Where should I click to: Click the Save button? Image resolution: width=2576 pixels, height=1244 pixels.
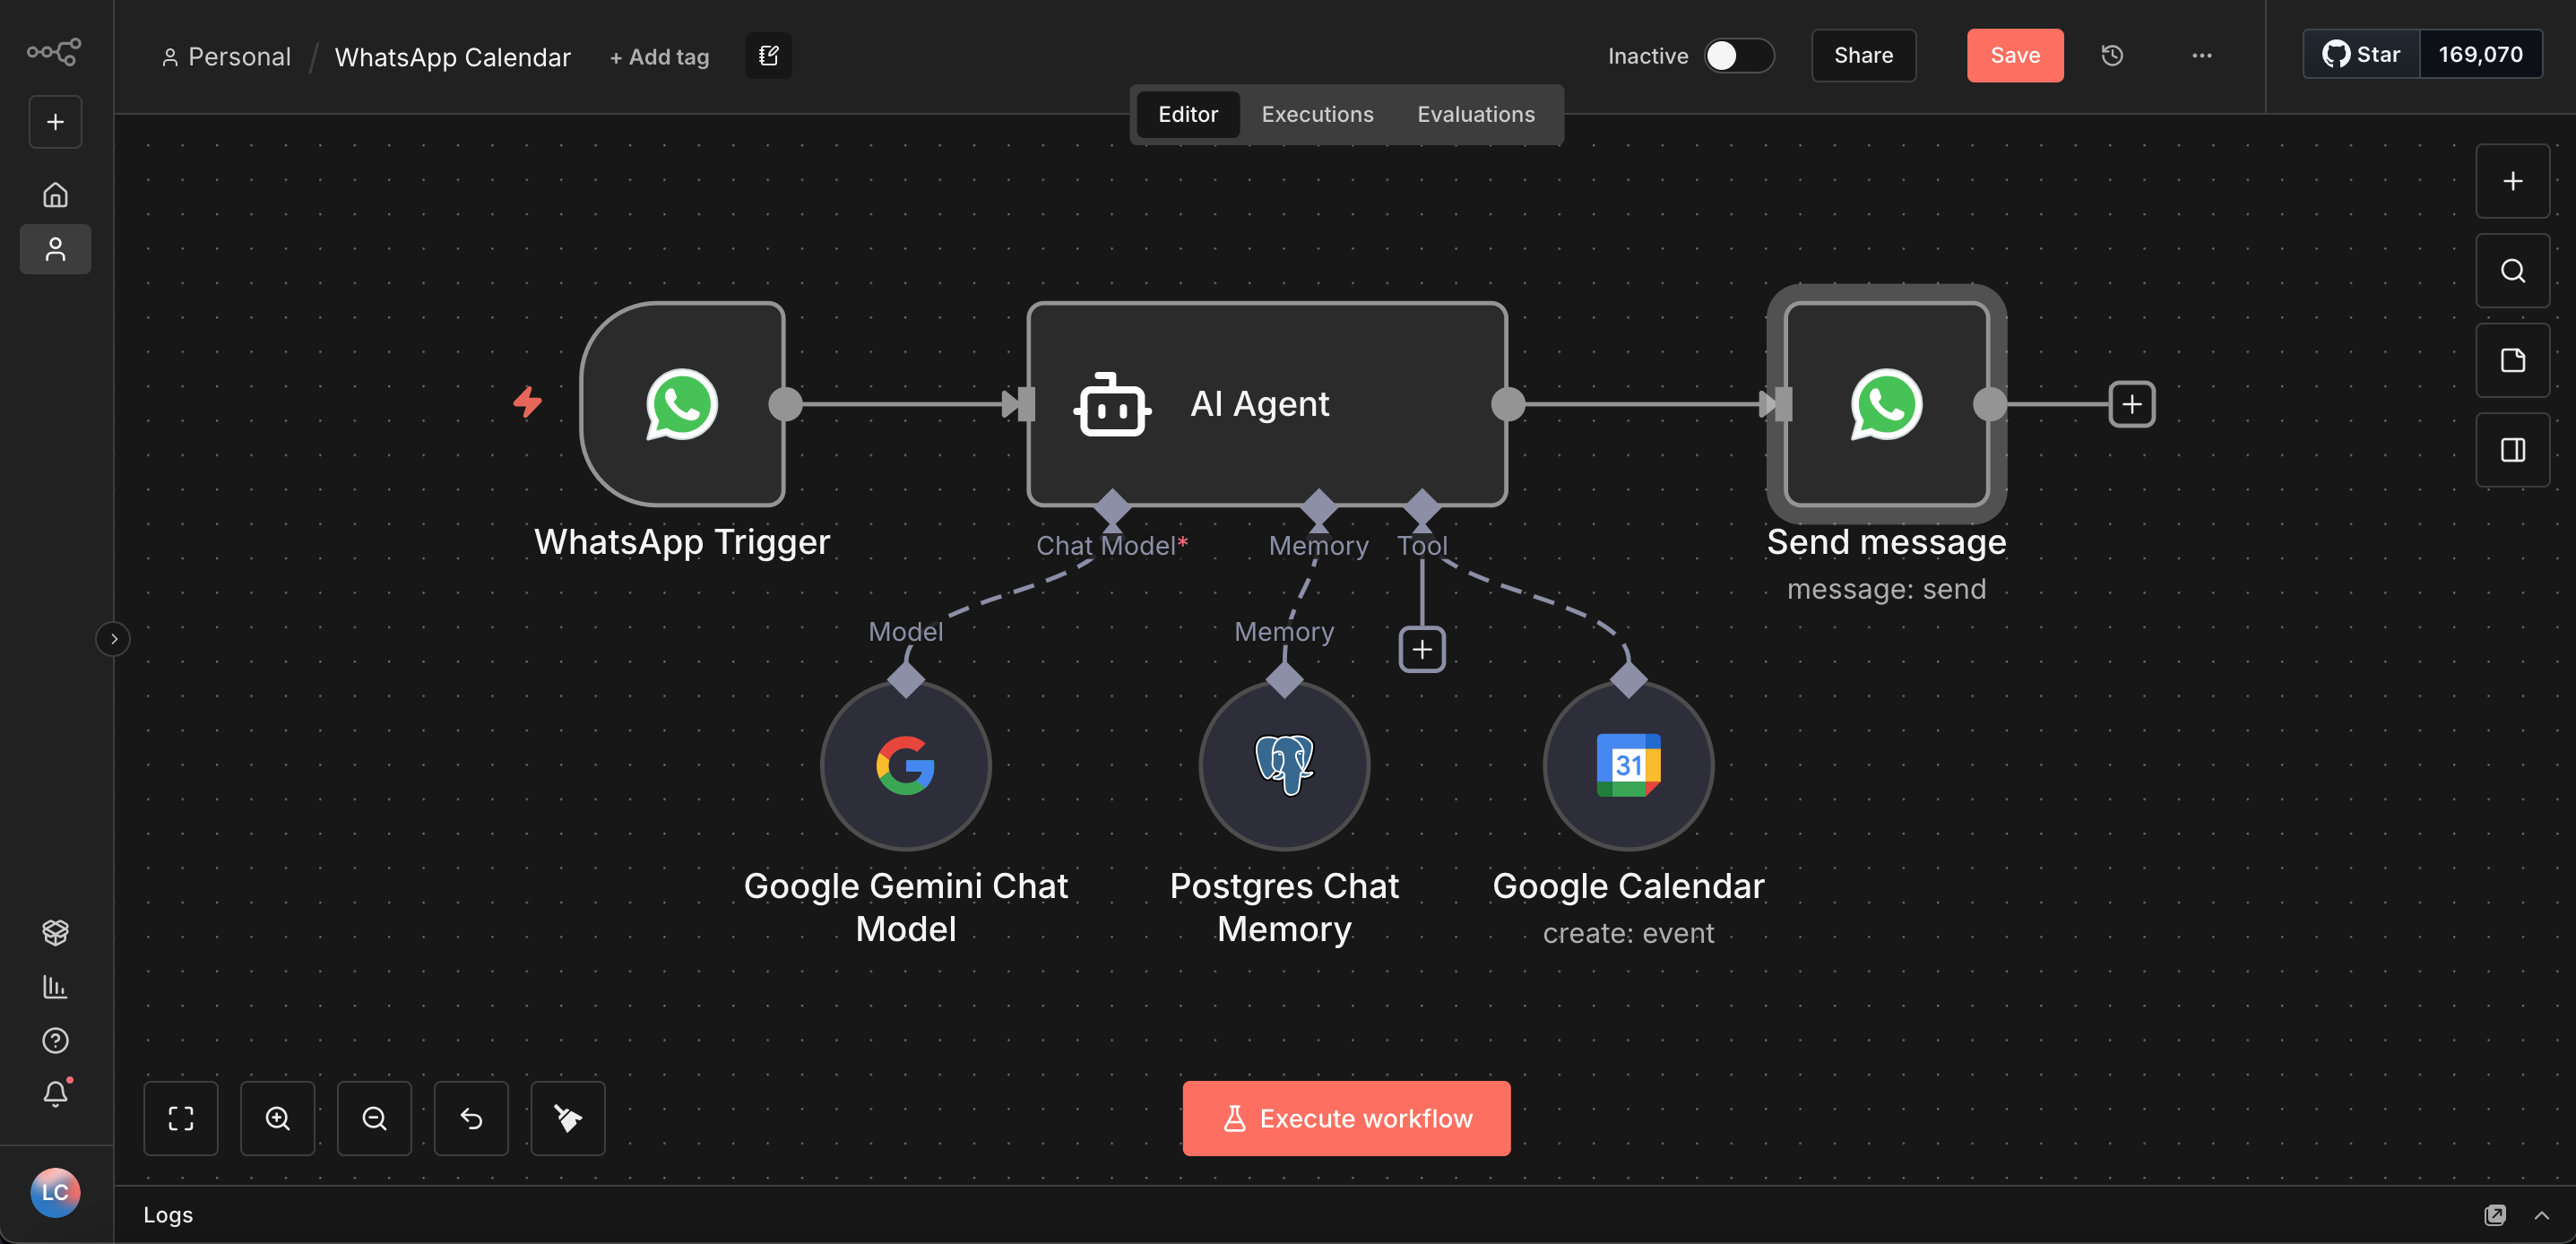2014,56
